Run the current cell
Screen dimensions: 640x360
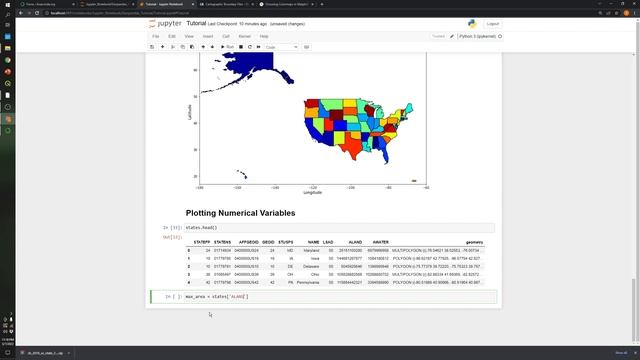227,47
